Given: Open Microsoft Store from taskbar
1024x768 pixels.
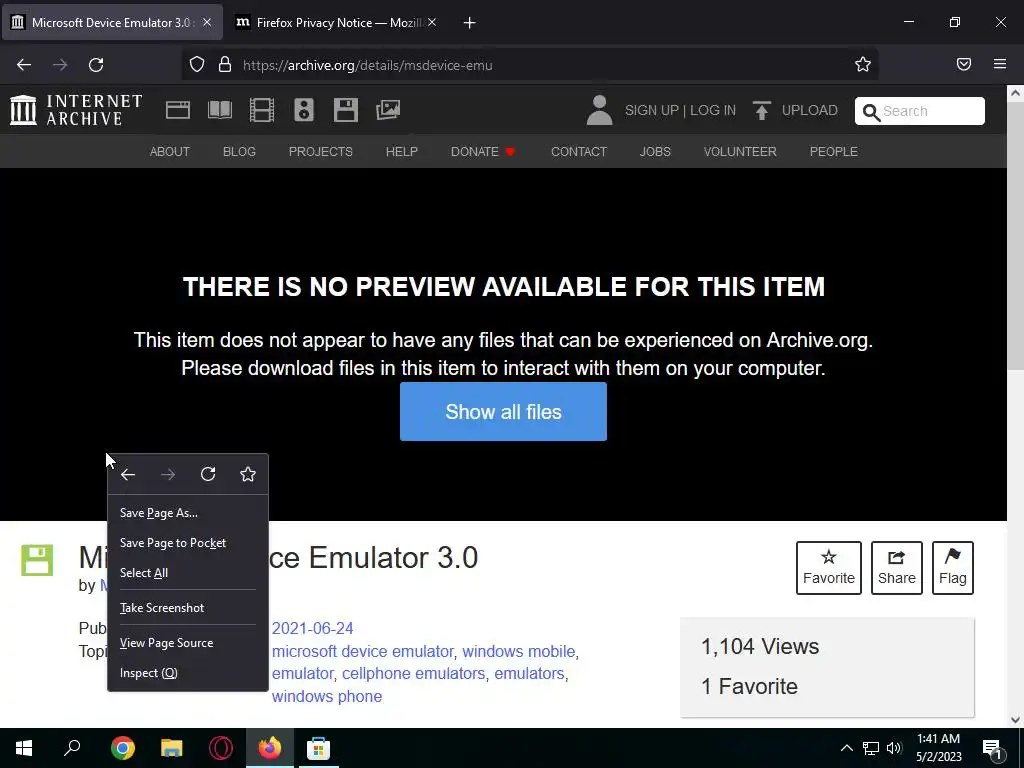Looking at the screenshot, I should (319, 748).
